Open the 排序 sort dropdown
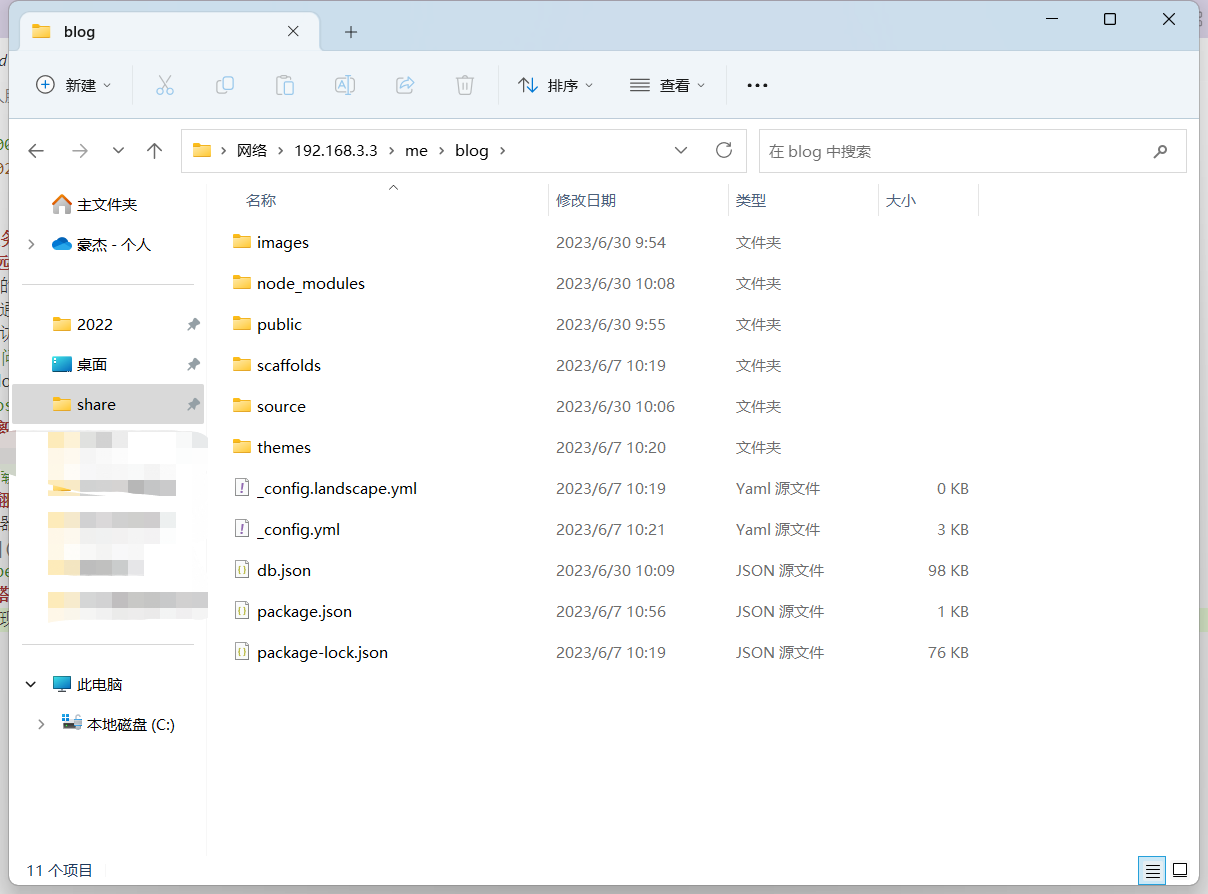This screenshot has width=1208, height=894. pos(556,85)
